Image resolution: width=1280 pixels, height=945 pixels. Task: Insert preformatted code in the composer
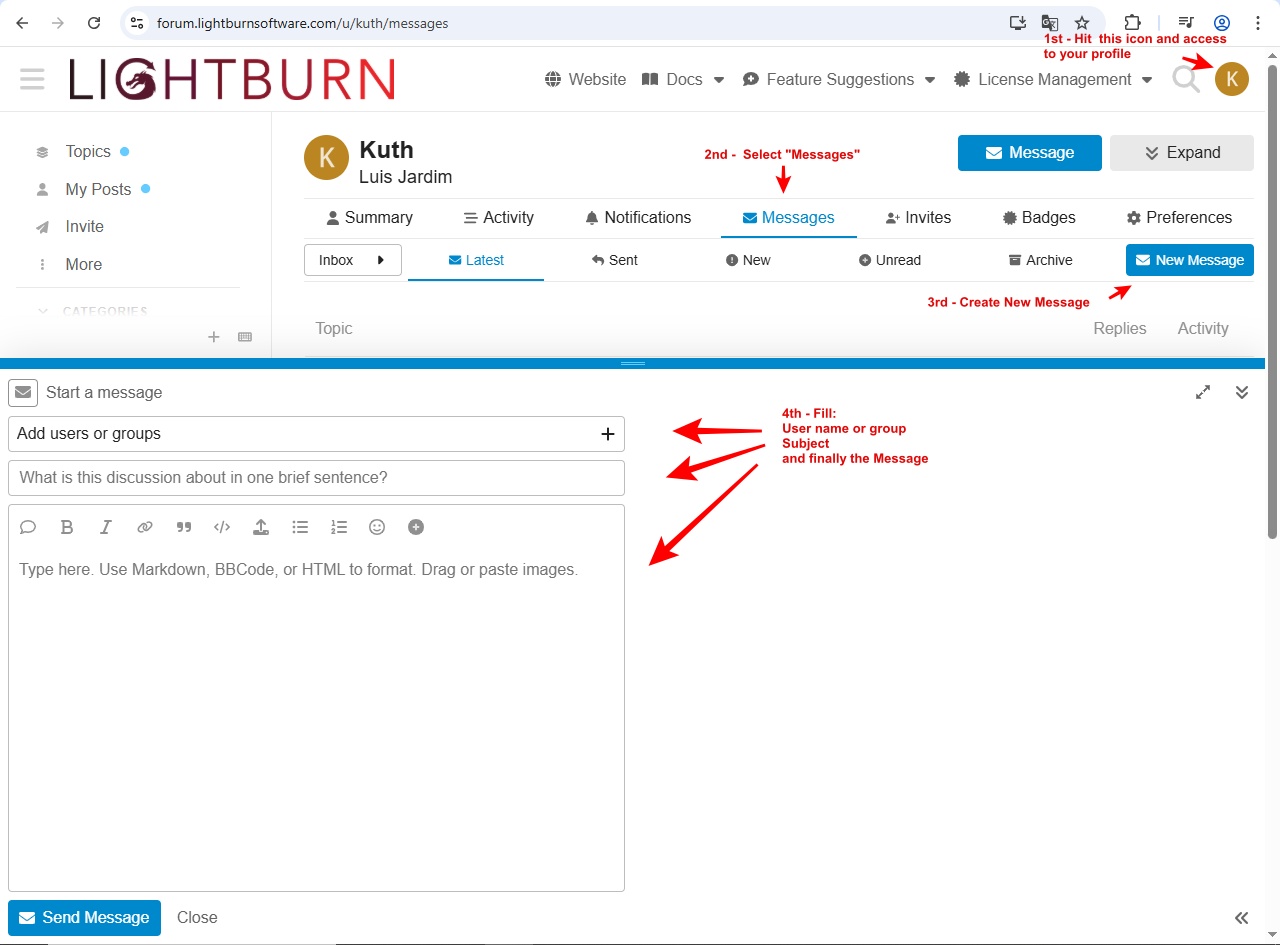tap(222, 527)
